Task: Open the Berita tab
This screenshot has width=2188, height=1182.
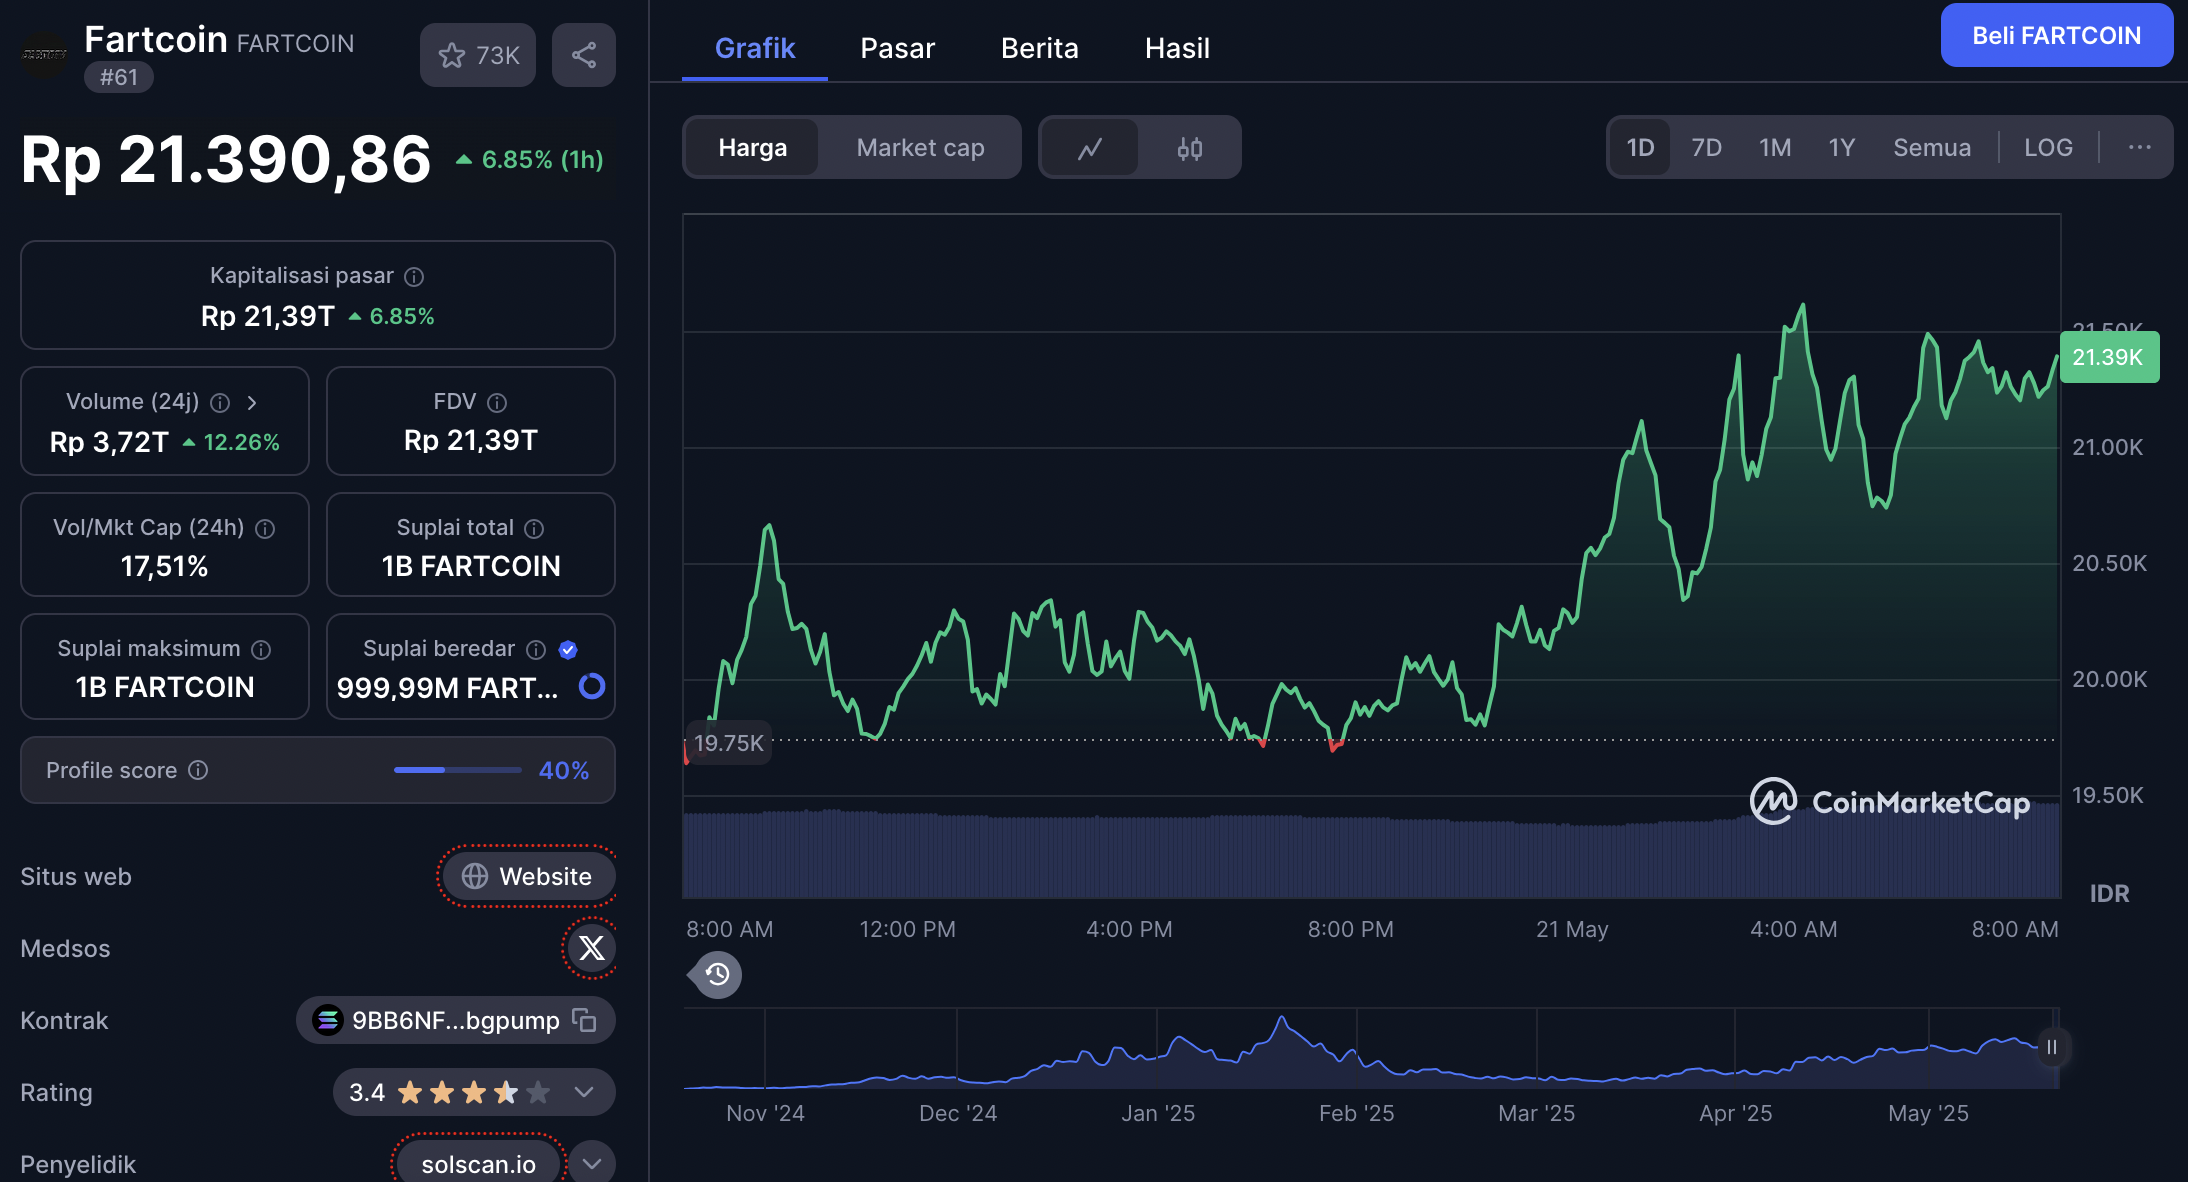Action: 1039,48
